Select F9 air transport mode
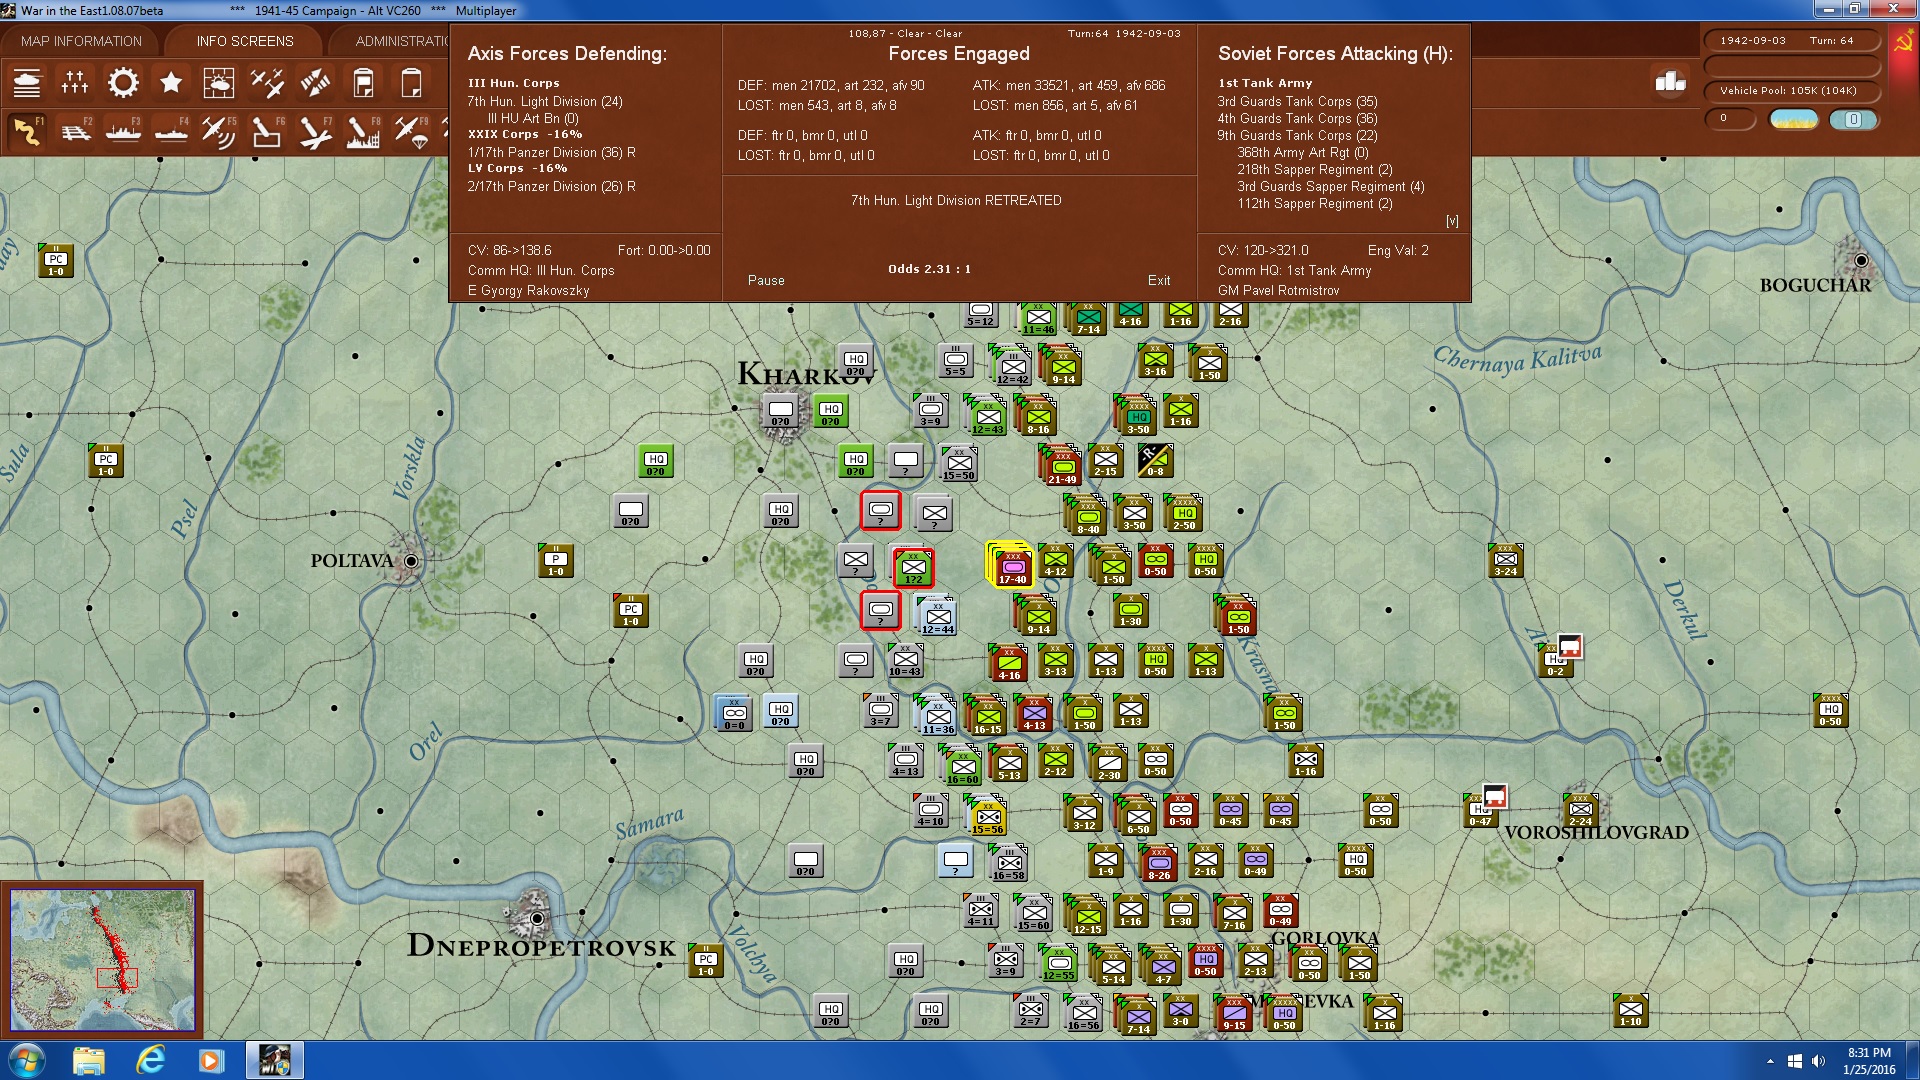The width and height of the screenshot is (1920, 1080). [411, 131]
